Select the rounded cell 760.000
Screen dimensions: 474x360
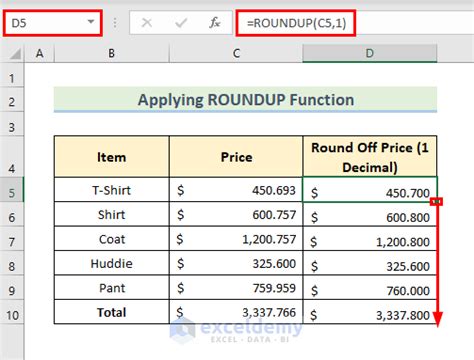click(x=370, y=287)
